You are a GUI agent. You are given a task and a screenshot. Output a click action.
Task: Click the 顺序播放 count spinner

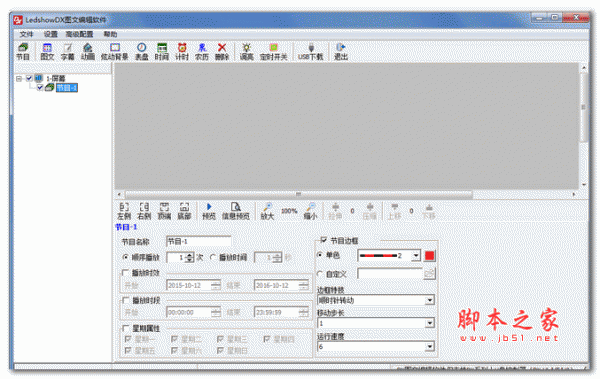point(189,258)
